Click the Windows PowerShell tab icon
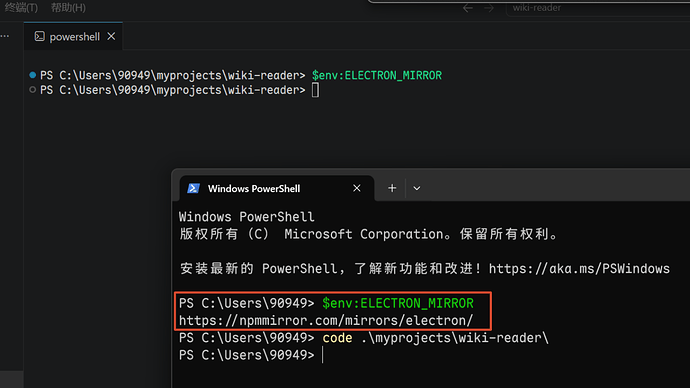690x388 pixels. [x=194, y=188]
